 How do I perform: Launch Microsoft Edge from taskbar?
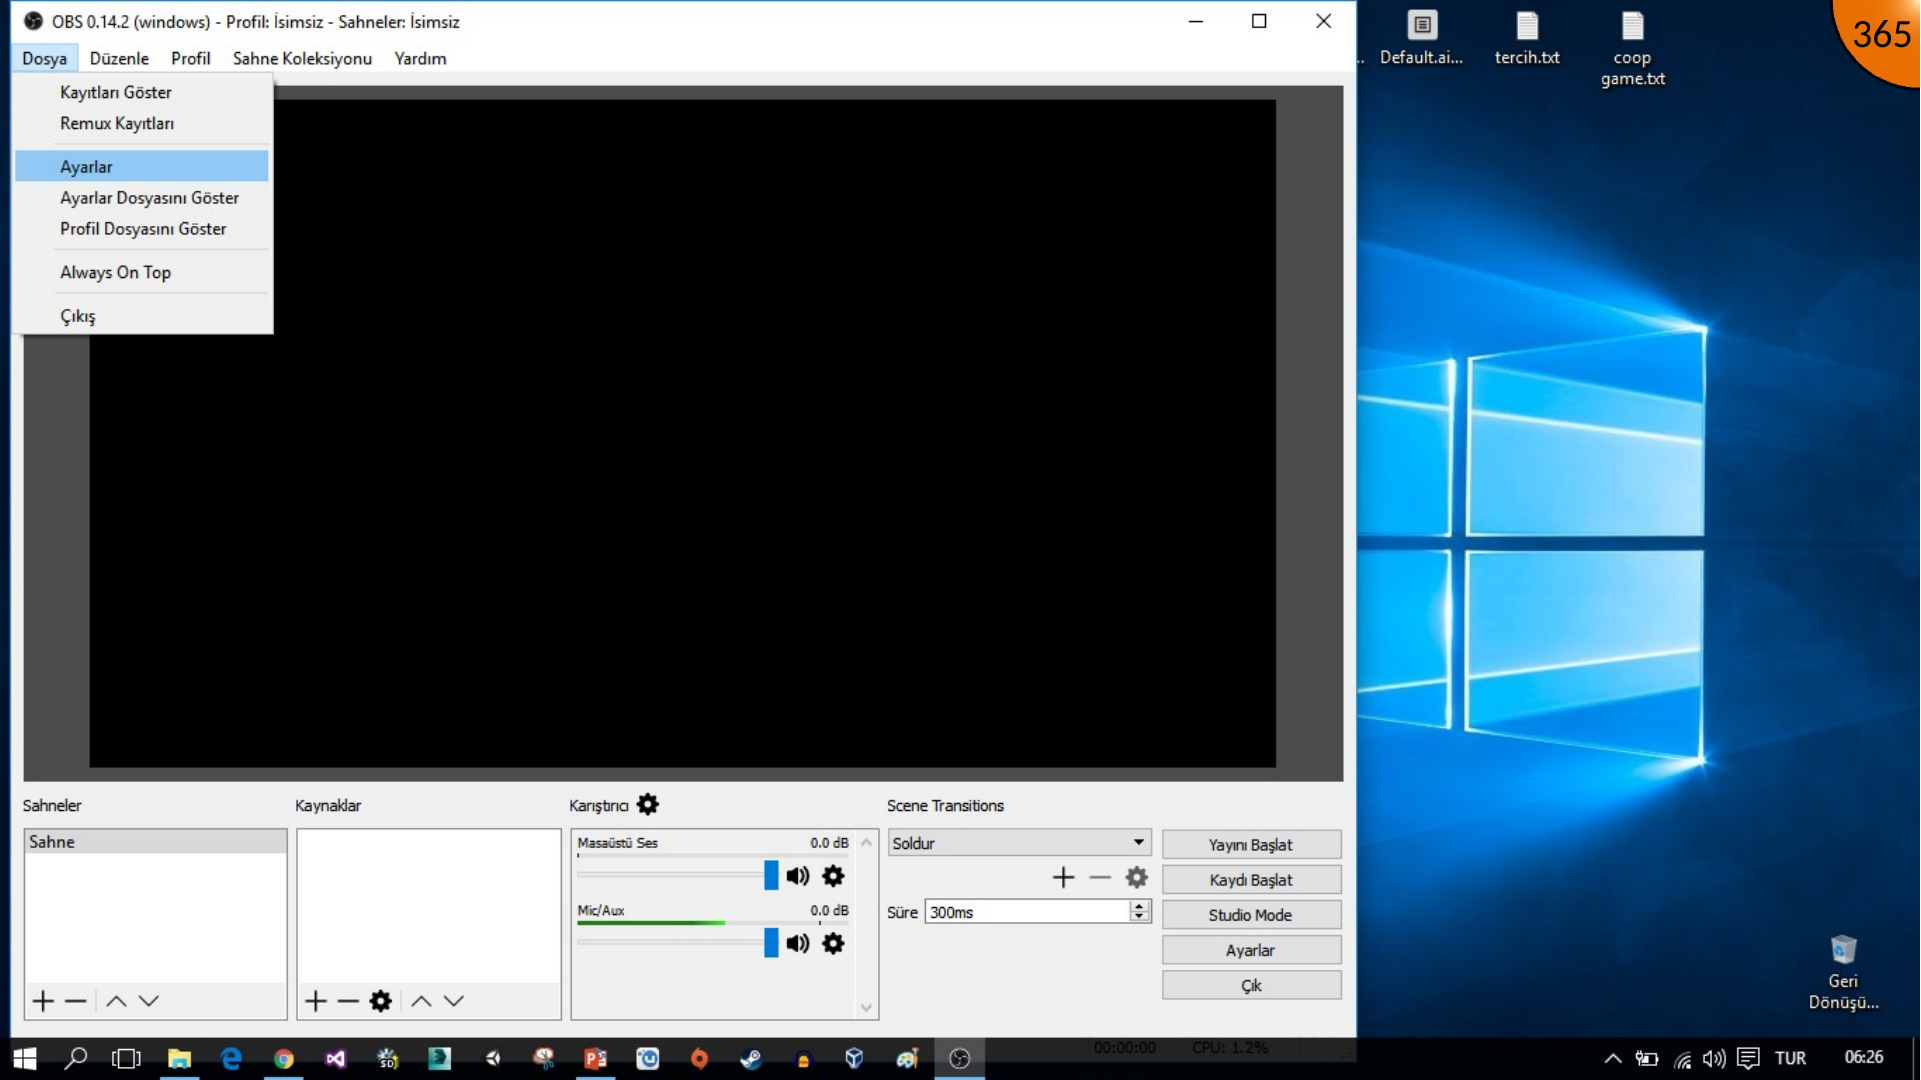coord(231,1058)
